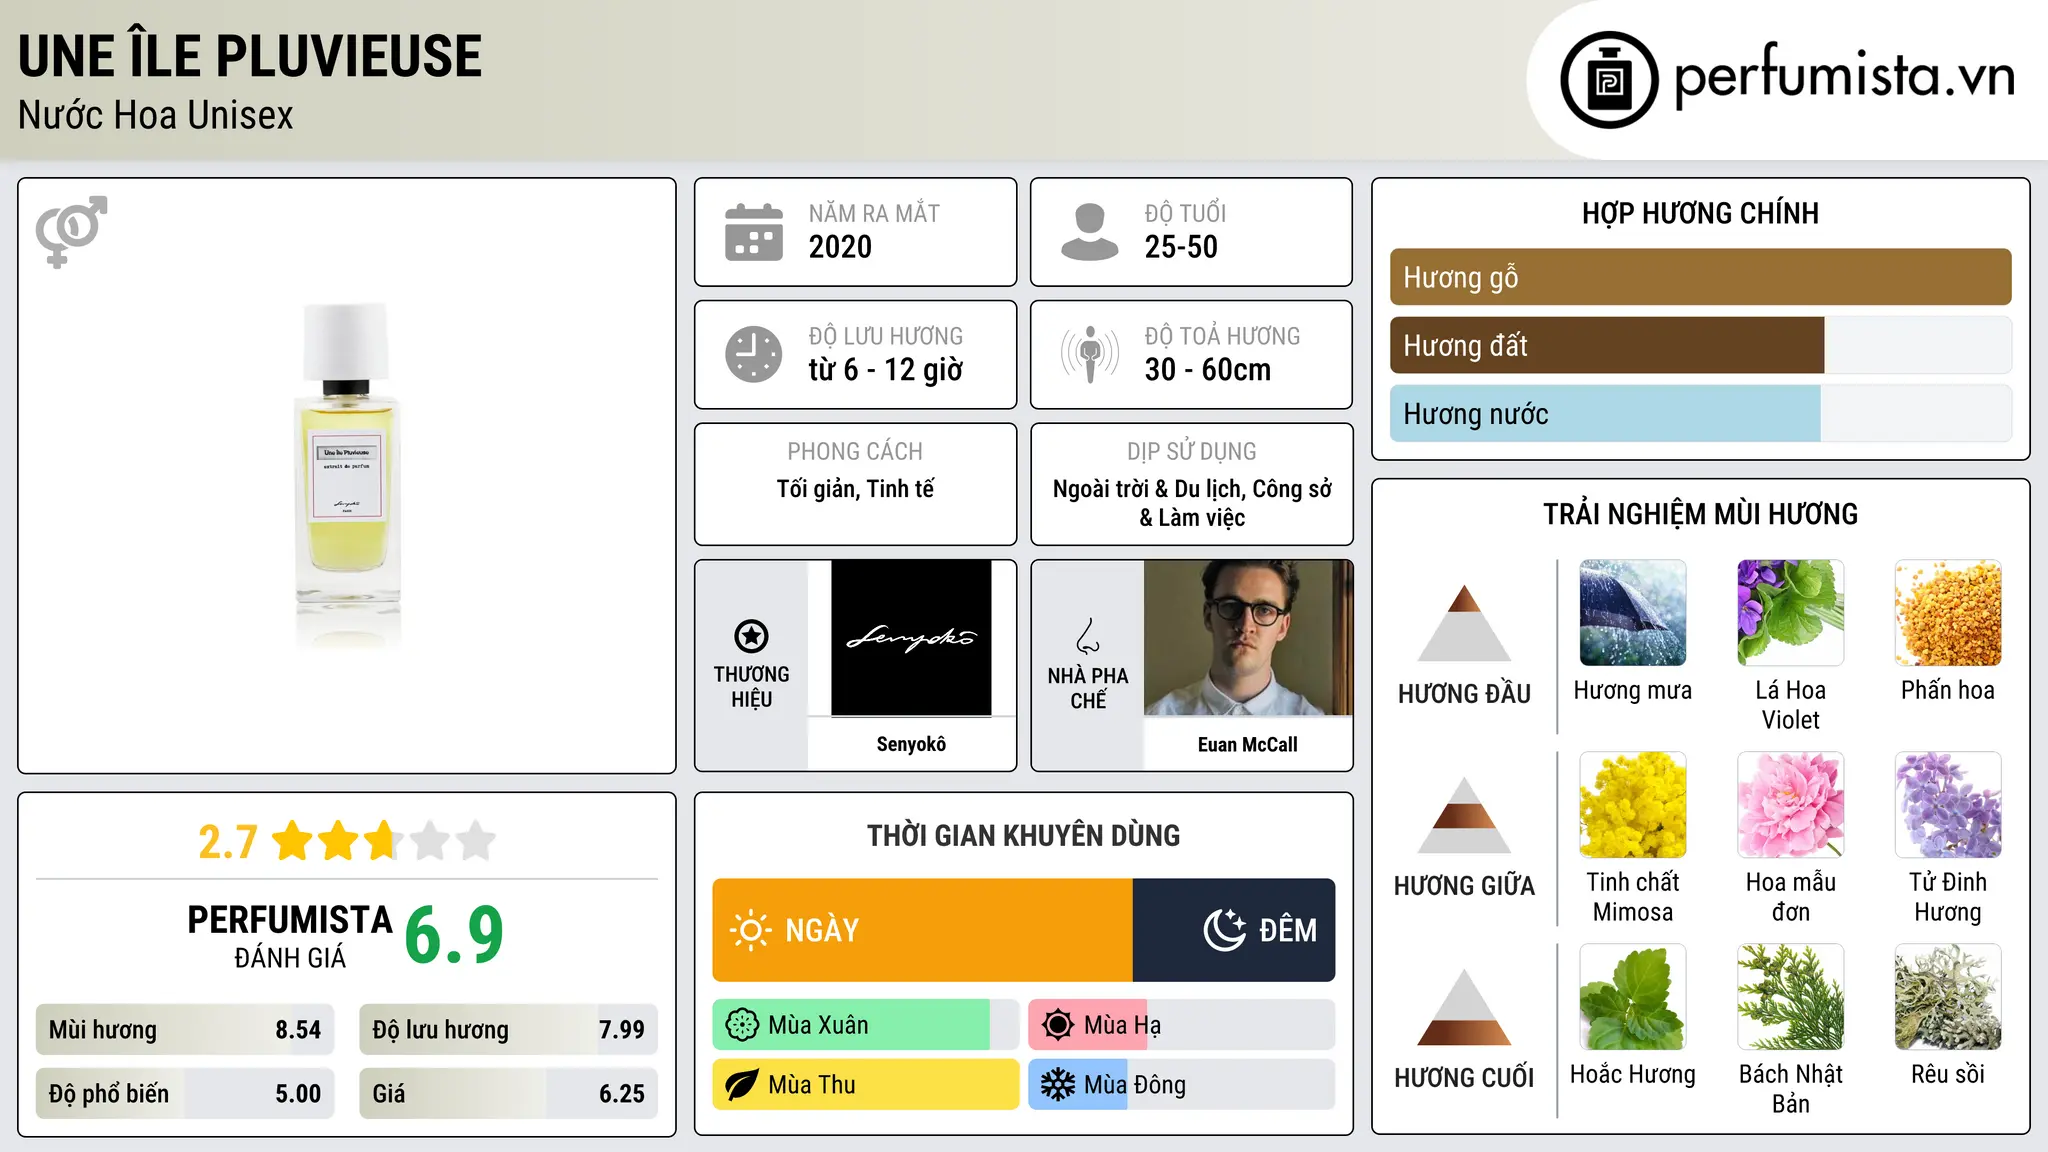Open the Senyokô brand logo image
This screenshot has height=1152, width=2048.
(x=911, y=638)
